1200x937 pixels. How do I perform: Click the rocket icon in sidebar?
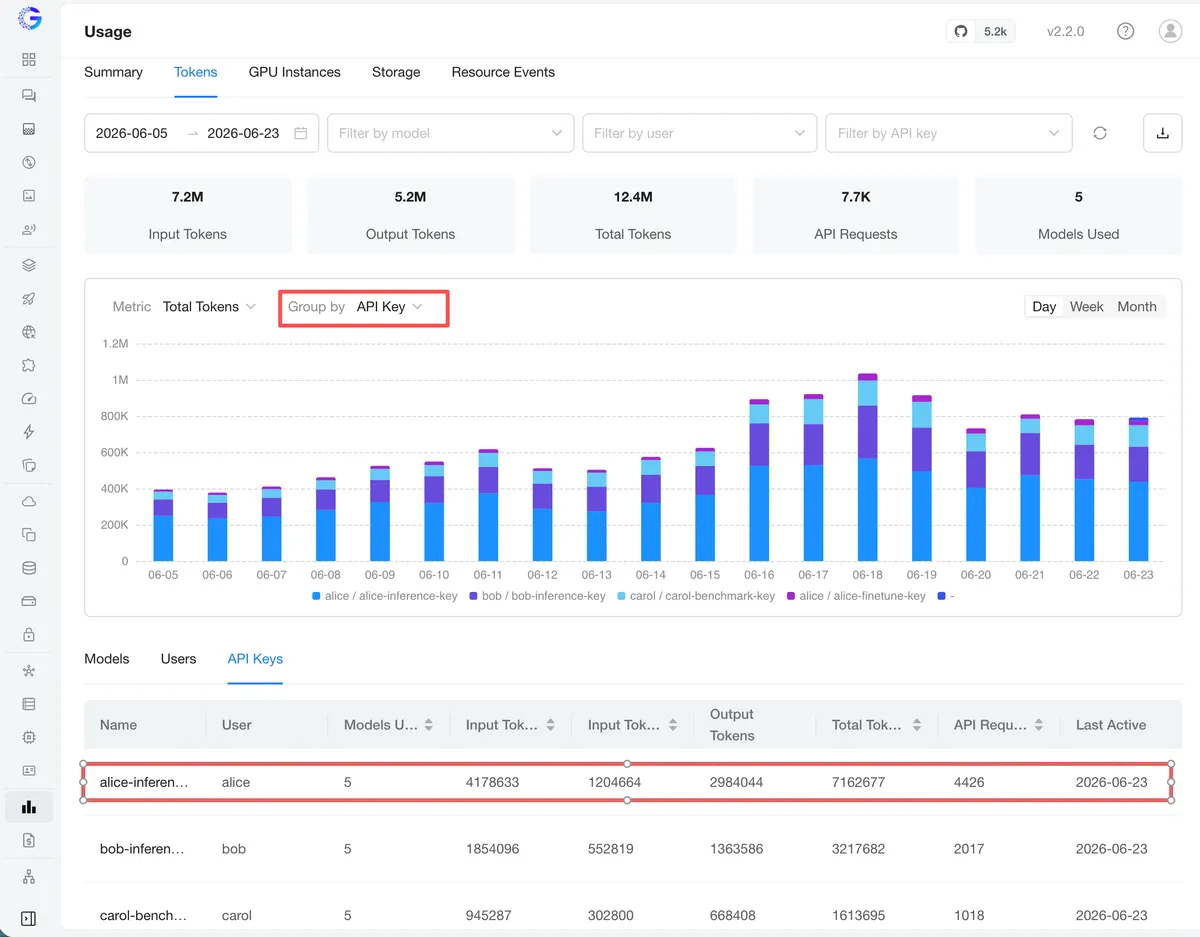(29, 299)
